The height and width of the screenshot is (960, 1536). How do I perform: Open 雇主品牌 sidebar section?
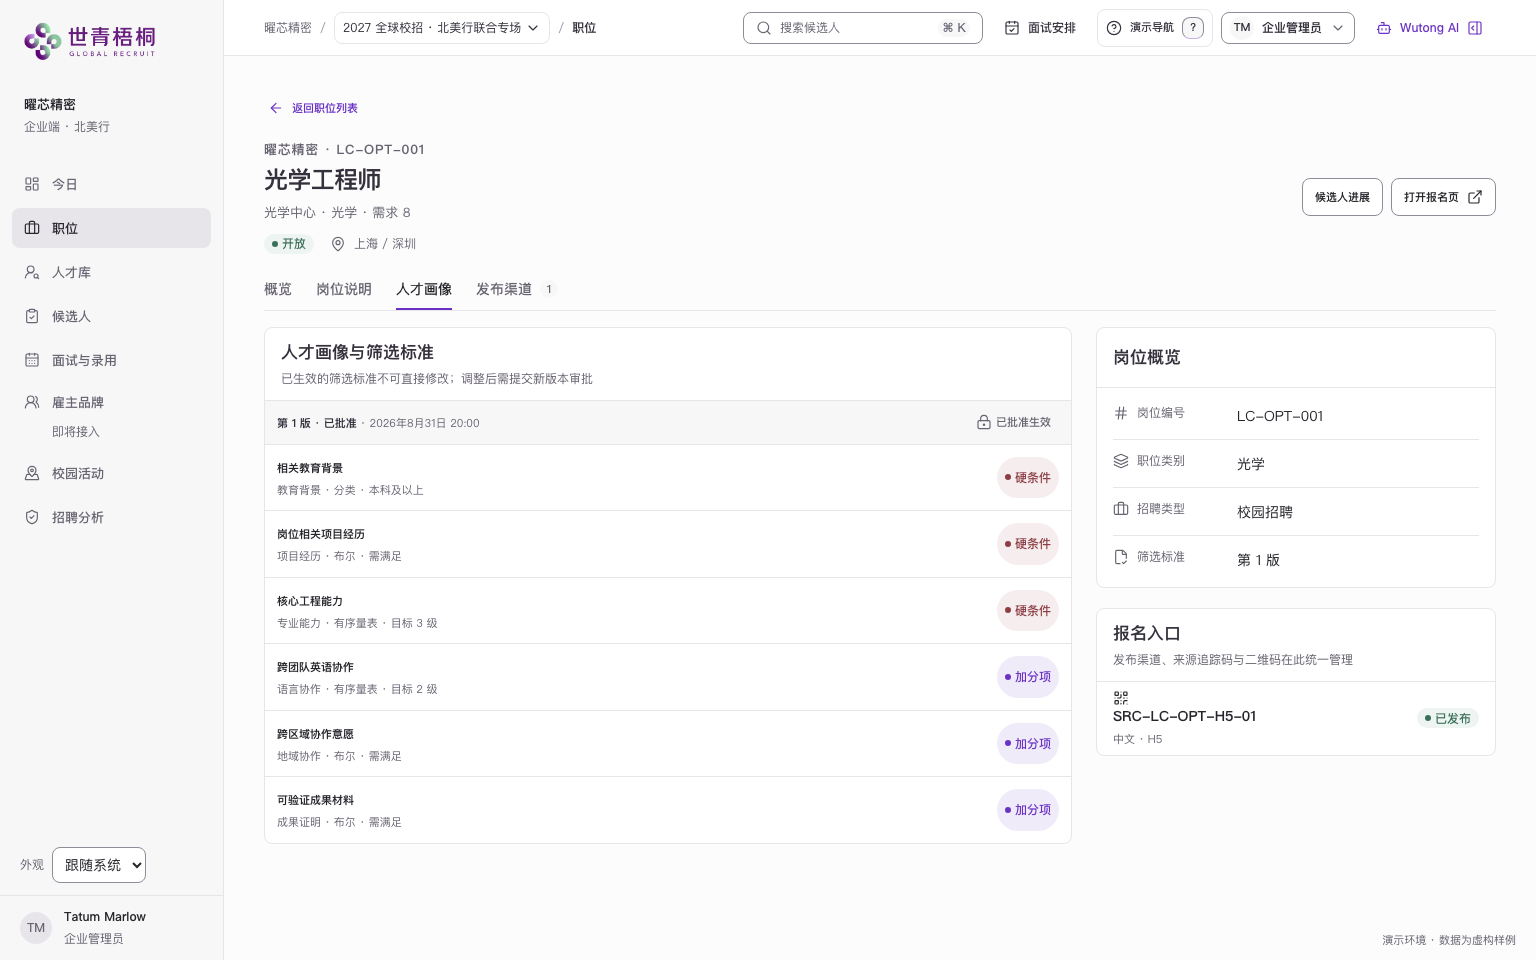(111, 402)
